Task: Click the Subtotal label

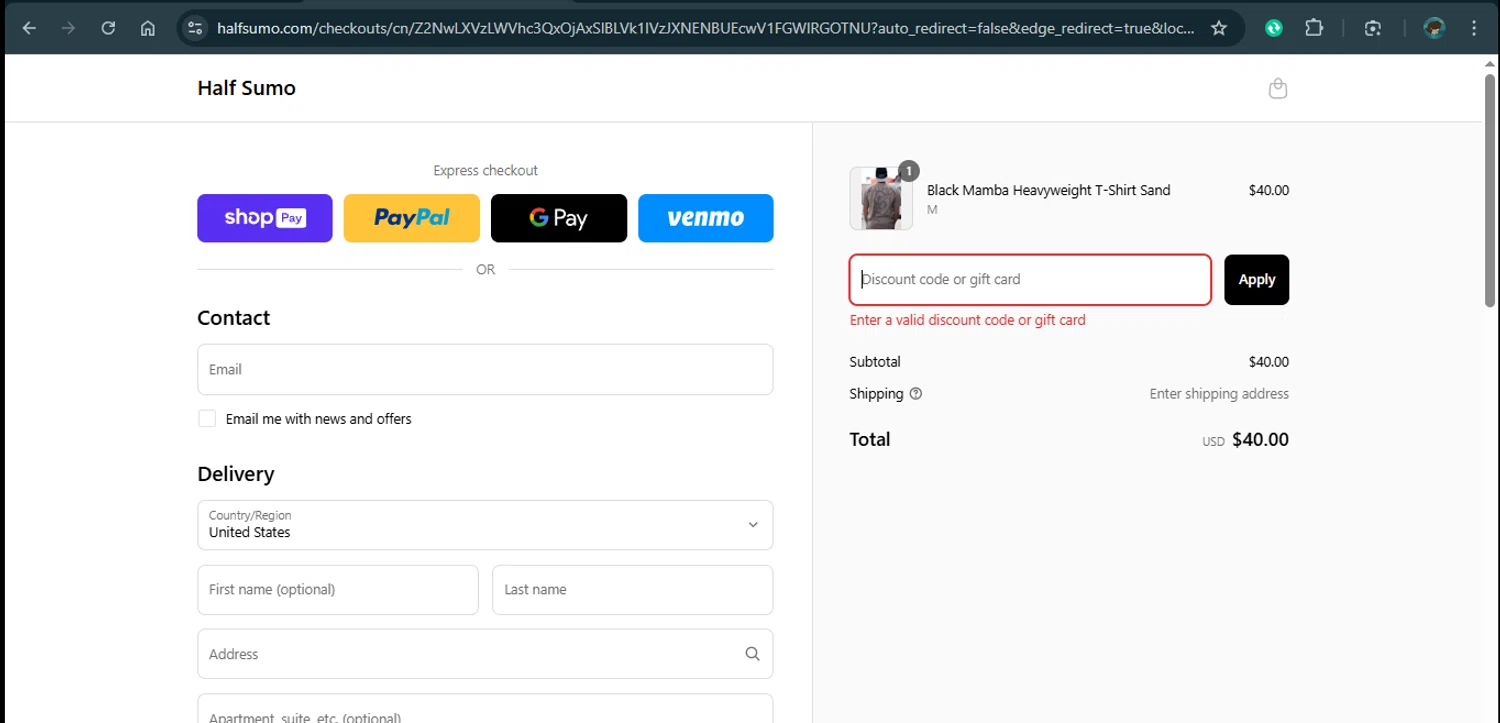Action: point(875,362)
